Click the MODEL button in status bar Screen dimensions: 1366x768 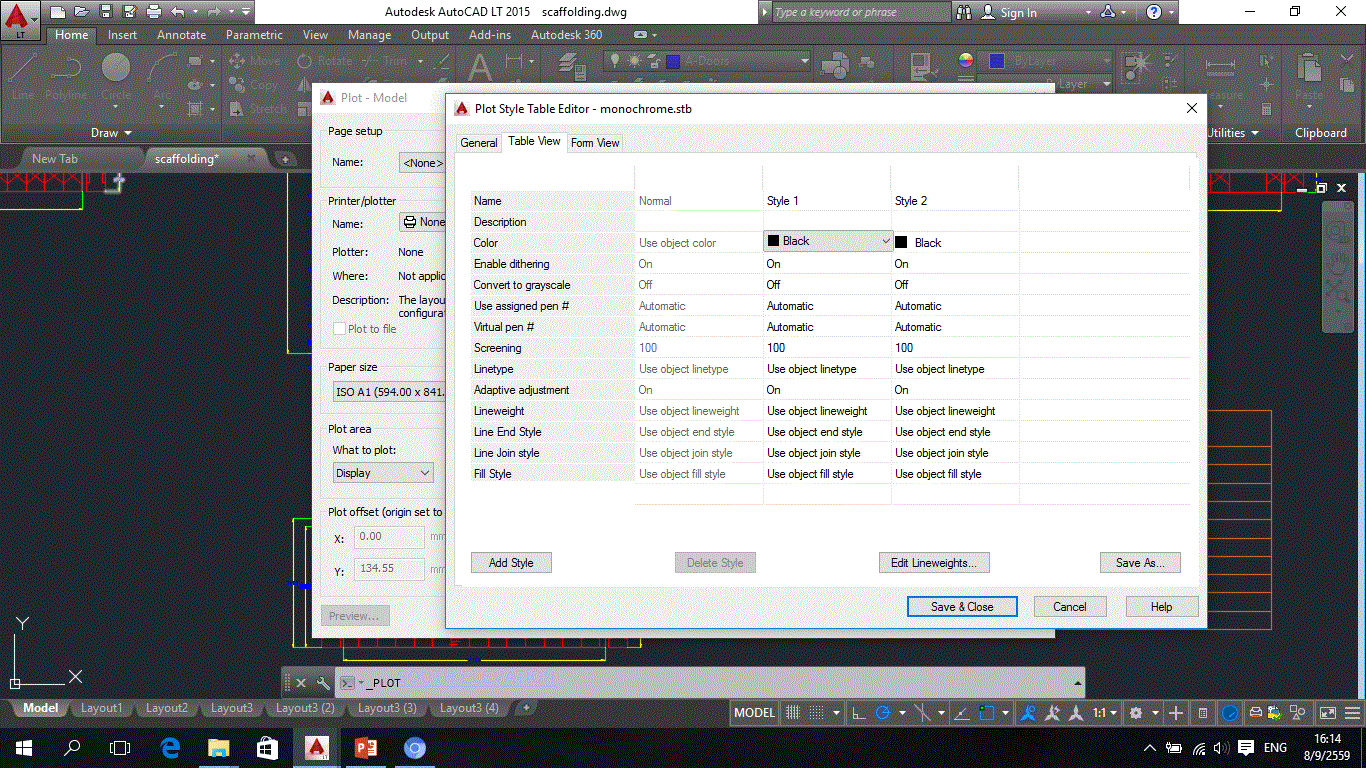[x=754, y=713]
